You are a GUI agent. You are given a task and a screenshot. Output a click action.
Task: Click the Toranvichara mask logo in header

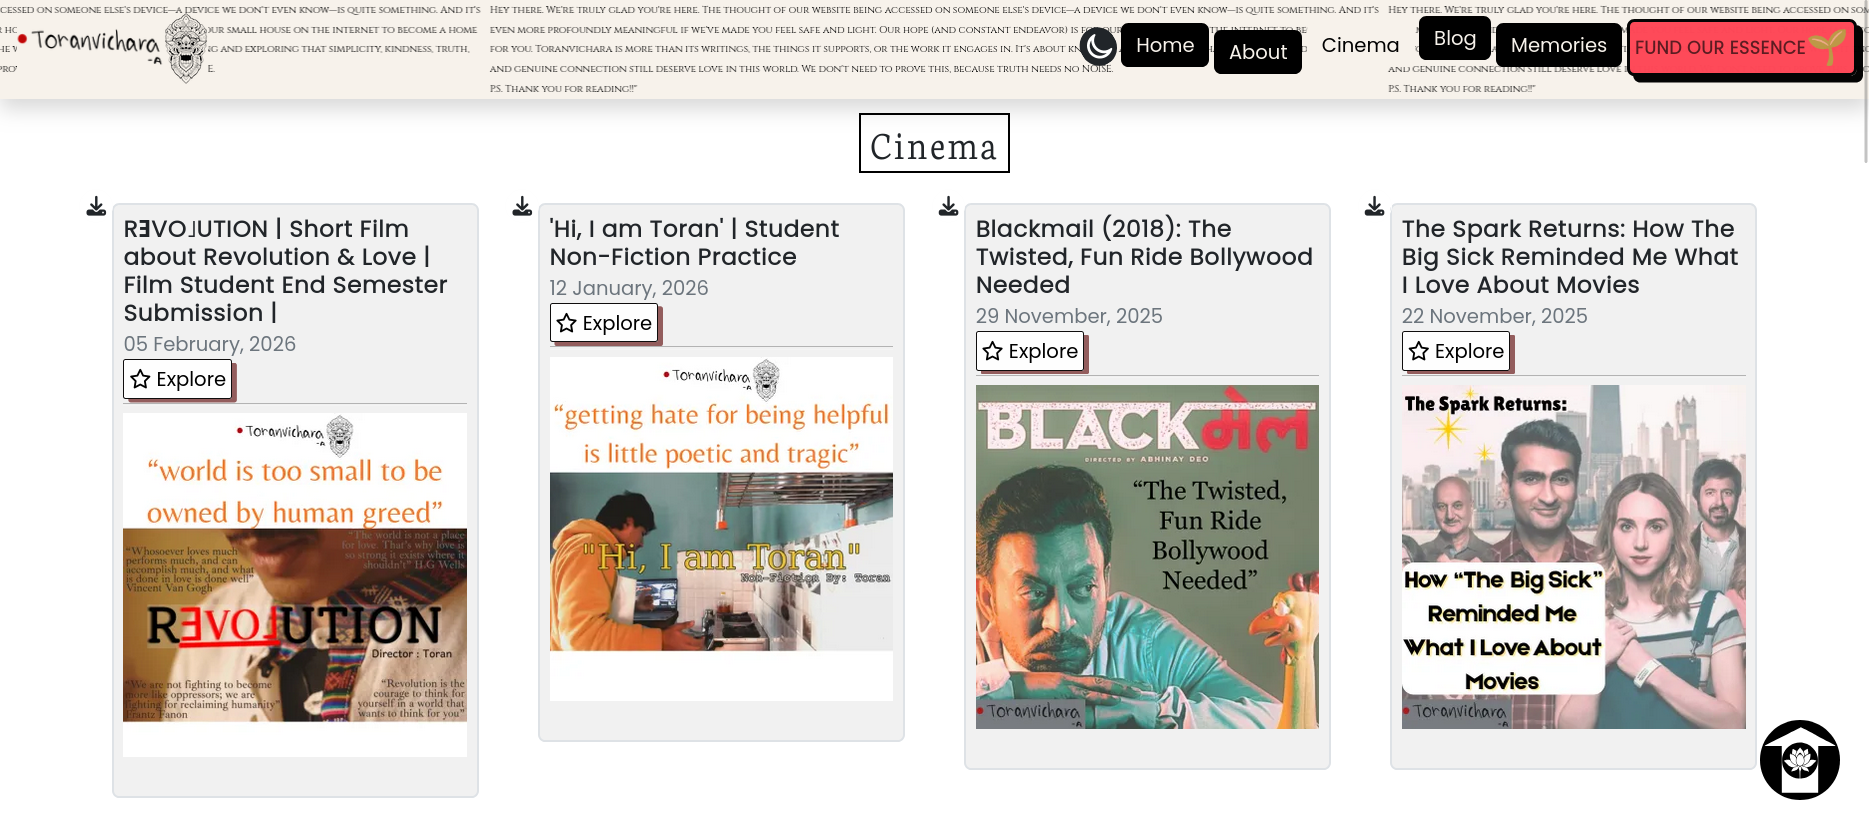tap(185, 47)
